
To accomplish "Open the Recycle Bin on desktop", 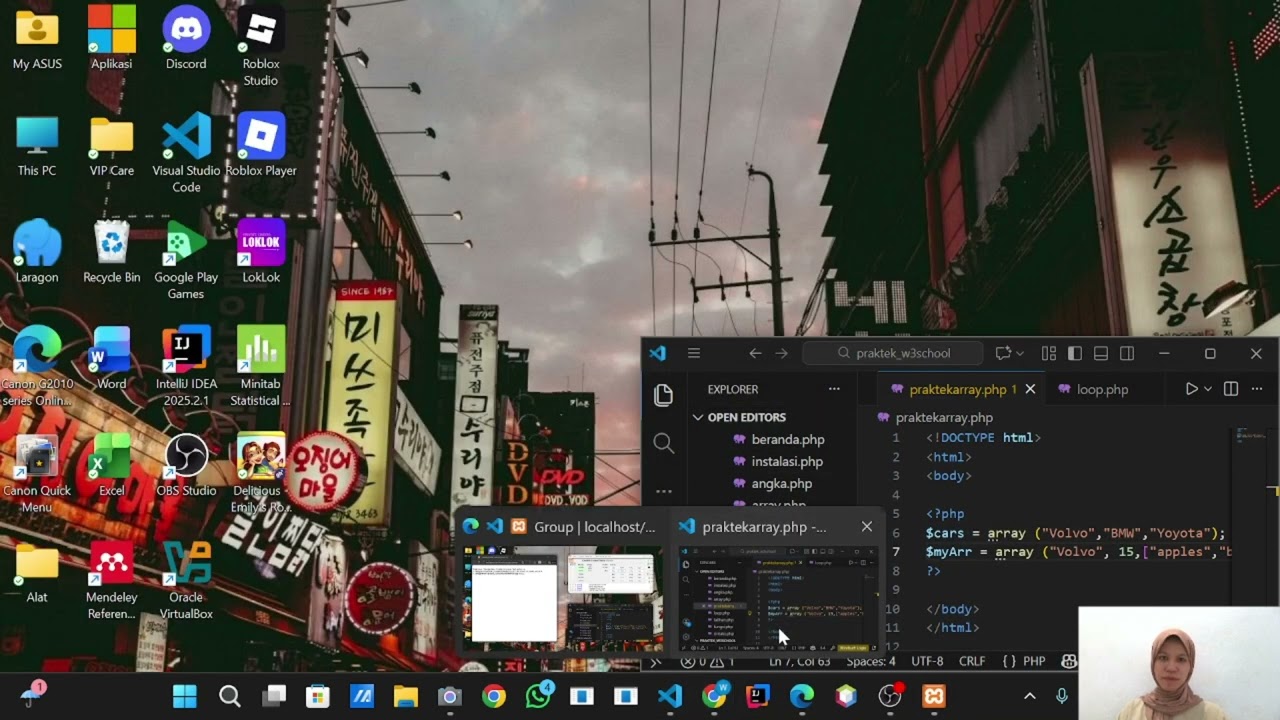I will (111, 252).
